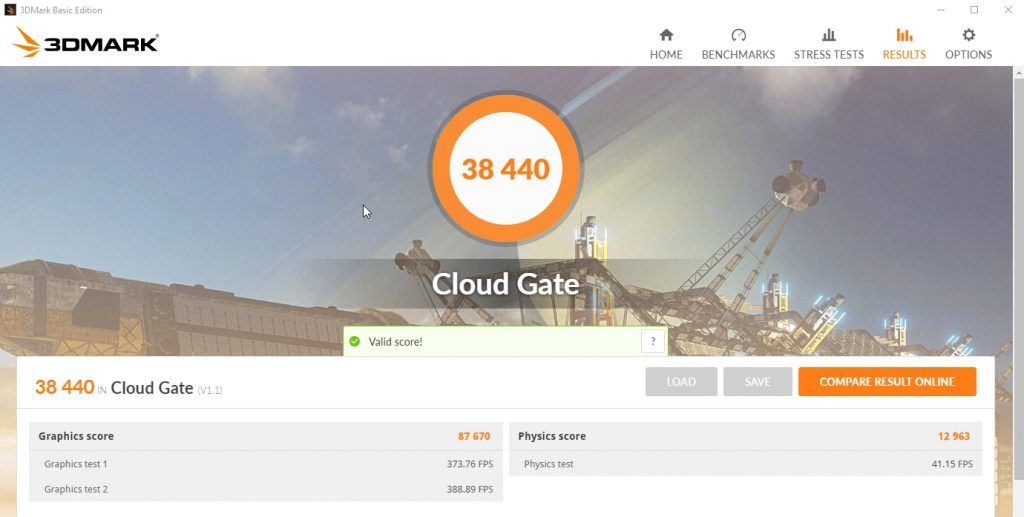Click the Graphics score header row

pos(265,436)
